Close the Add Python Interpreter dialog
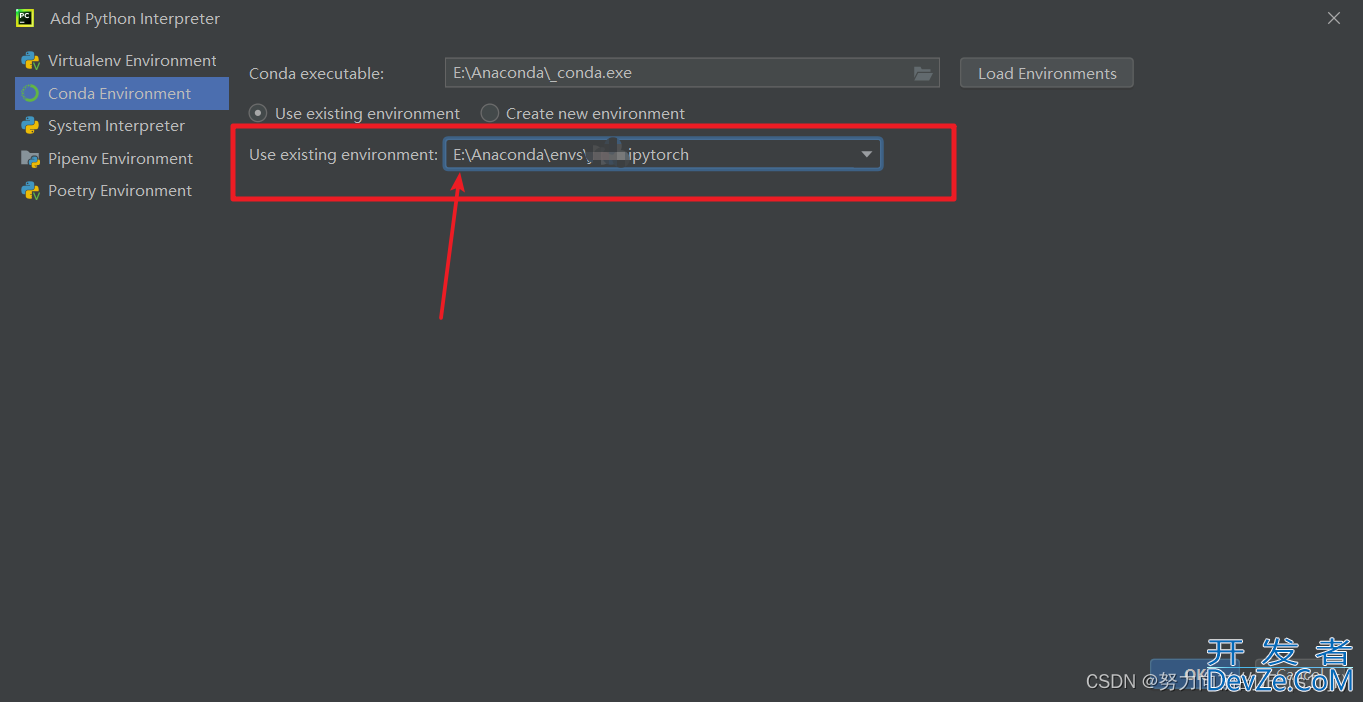Image resolution: width=1363 pixels, height=702 pixels. coord(1334,18)
